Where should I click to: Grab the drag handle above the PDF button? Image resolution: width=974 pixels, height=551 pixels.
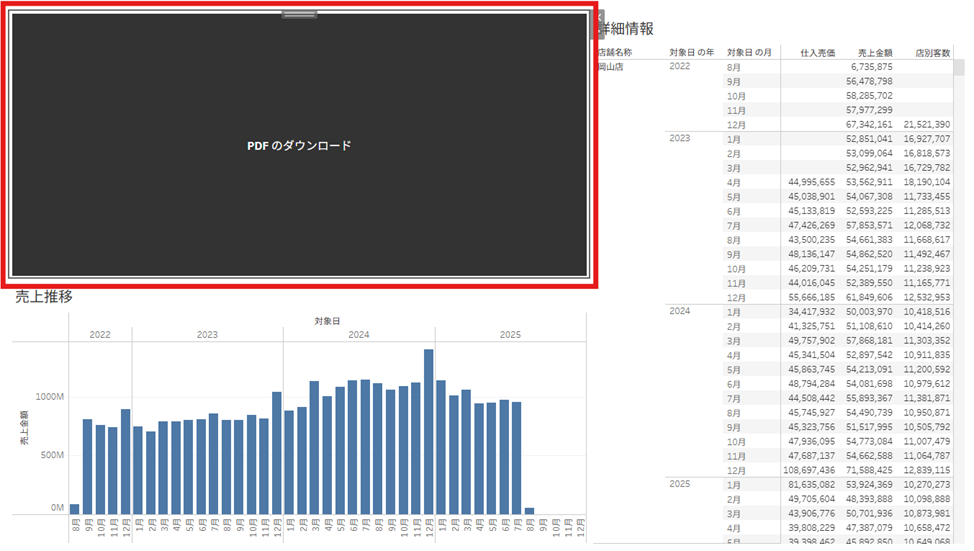299,14
